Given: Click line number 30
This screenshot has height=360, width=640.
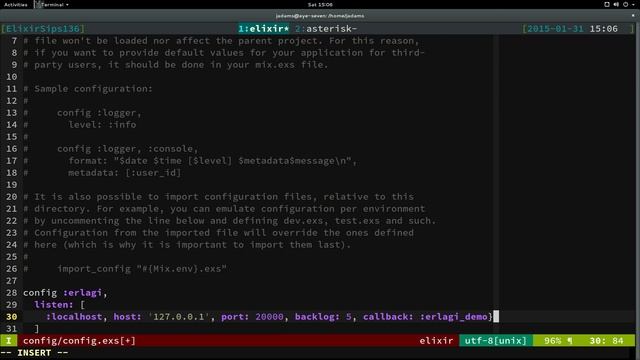Looking at the screenshot, I should pos(11,317).
